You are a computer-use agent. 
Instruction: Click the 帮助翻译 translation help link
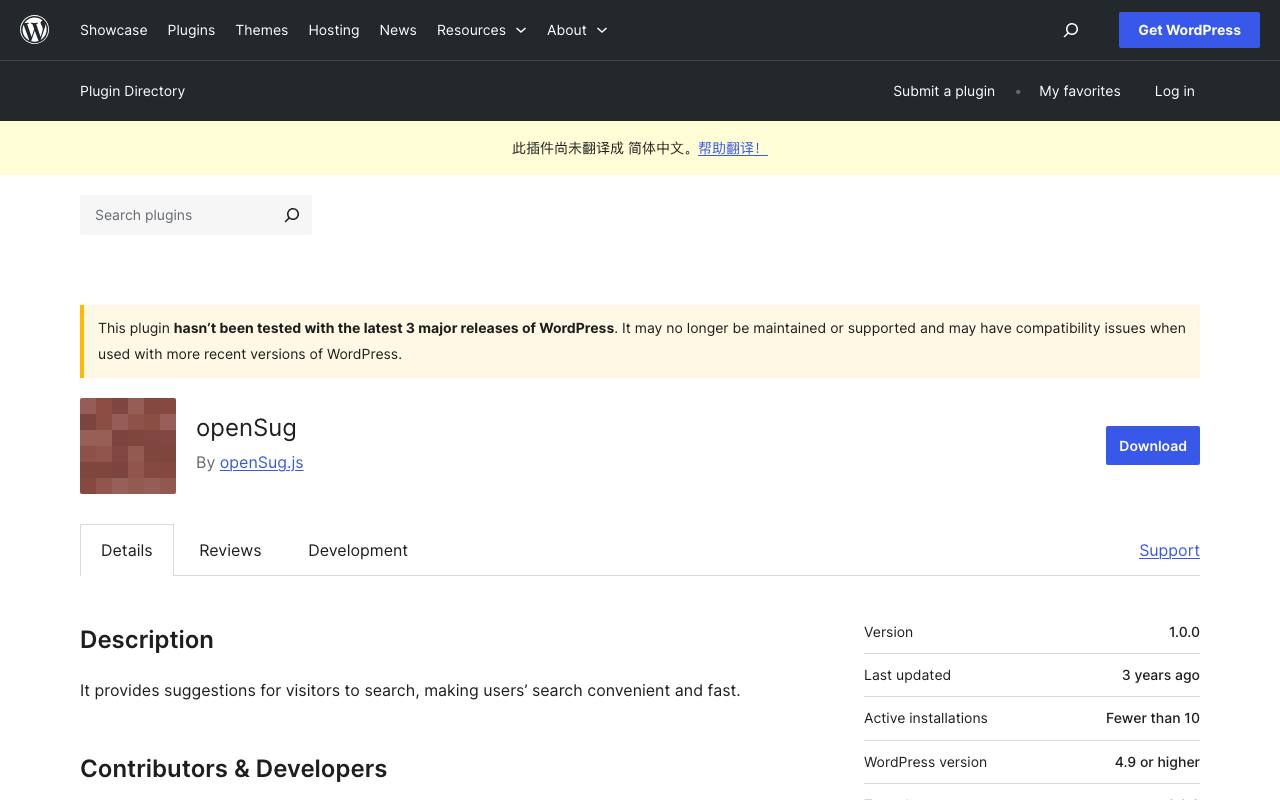click(733, 148)
